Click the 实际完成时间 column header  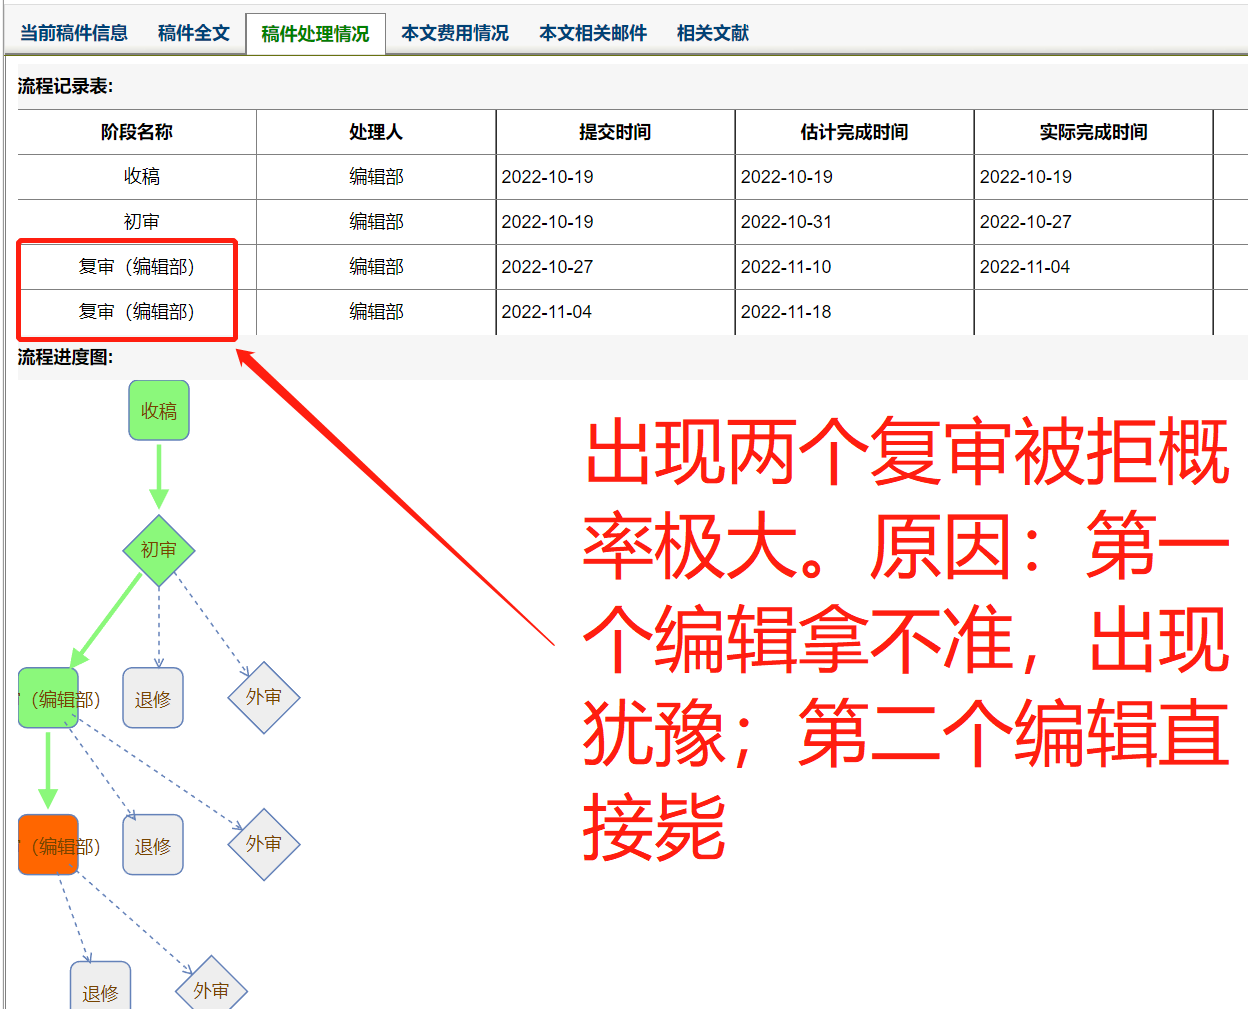pyautogui.click(x=1093, y=132)
